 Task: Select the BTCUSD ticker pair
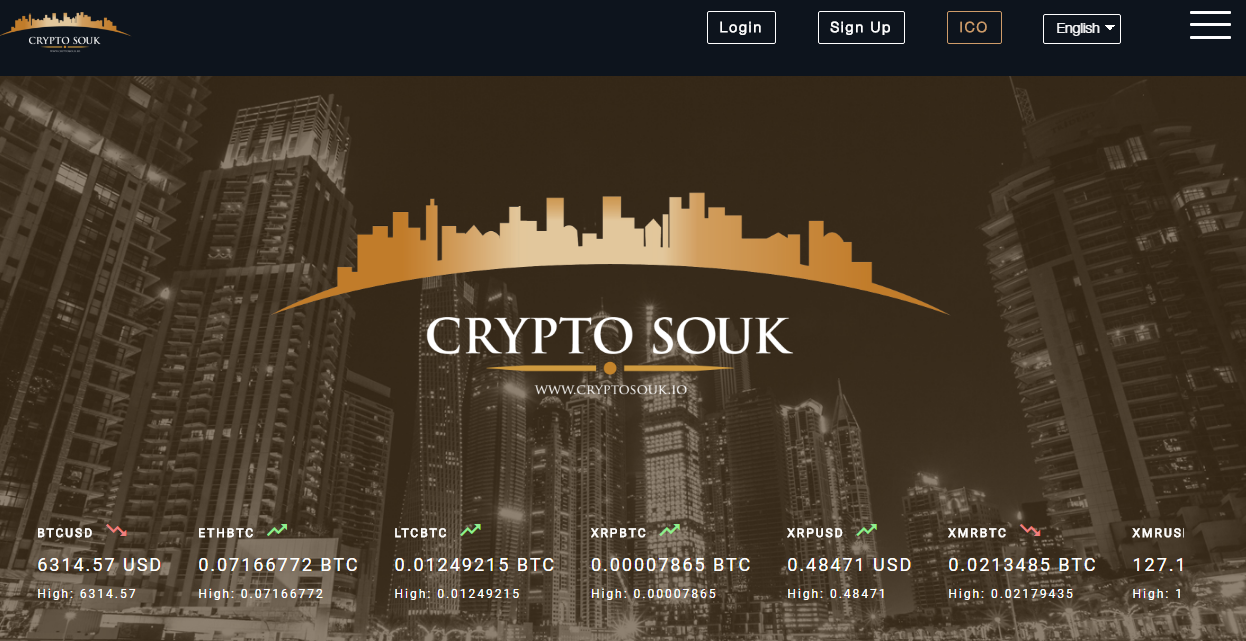[x=65, y=533]
